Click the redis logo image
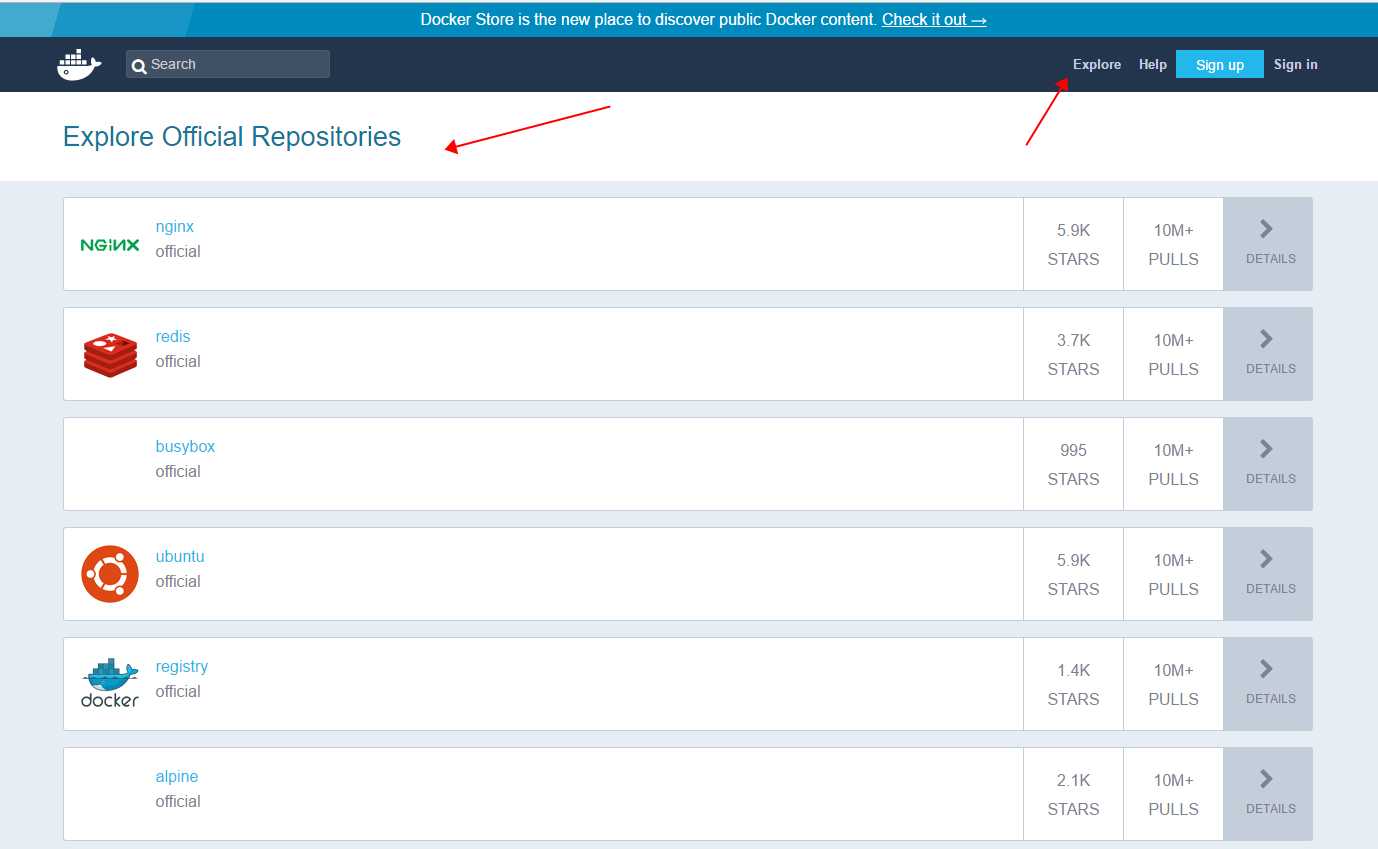Viewport: 1378px width, 849px height. 110,355
